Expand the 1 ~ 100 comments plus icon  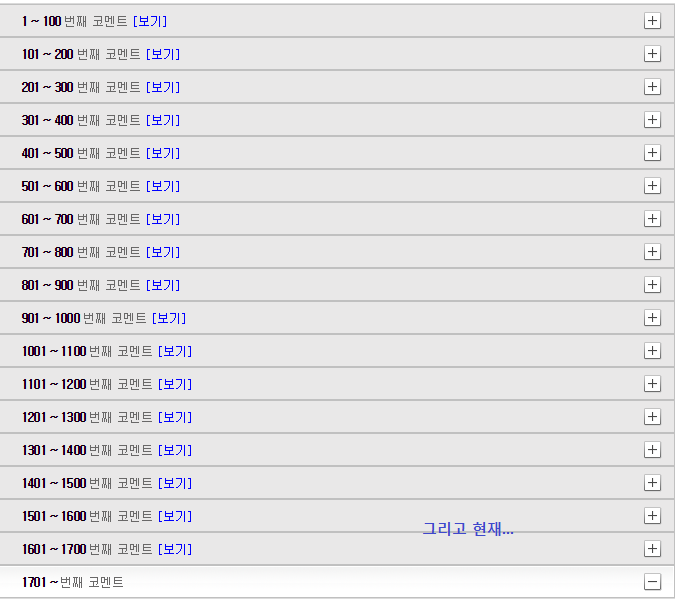pos(652,21)
